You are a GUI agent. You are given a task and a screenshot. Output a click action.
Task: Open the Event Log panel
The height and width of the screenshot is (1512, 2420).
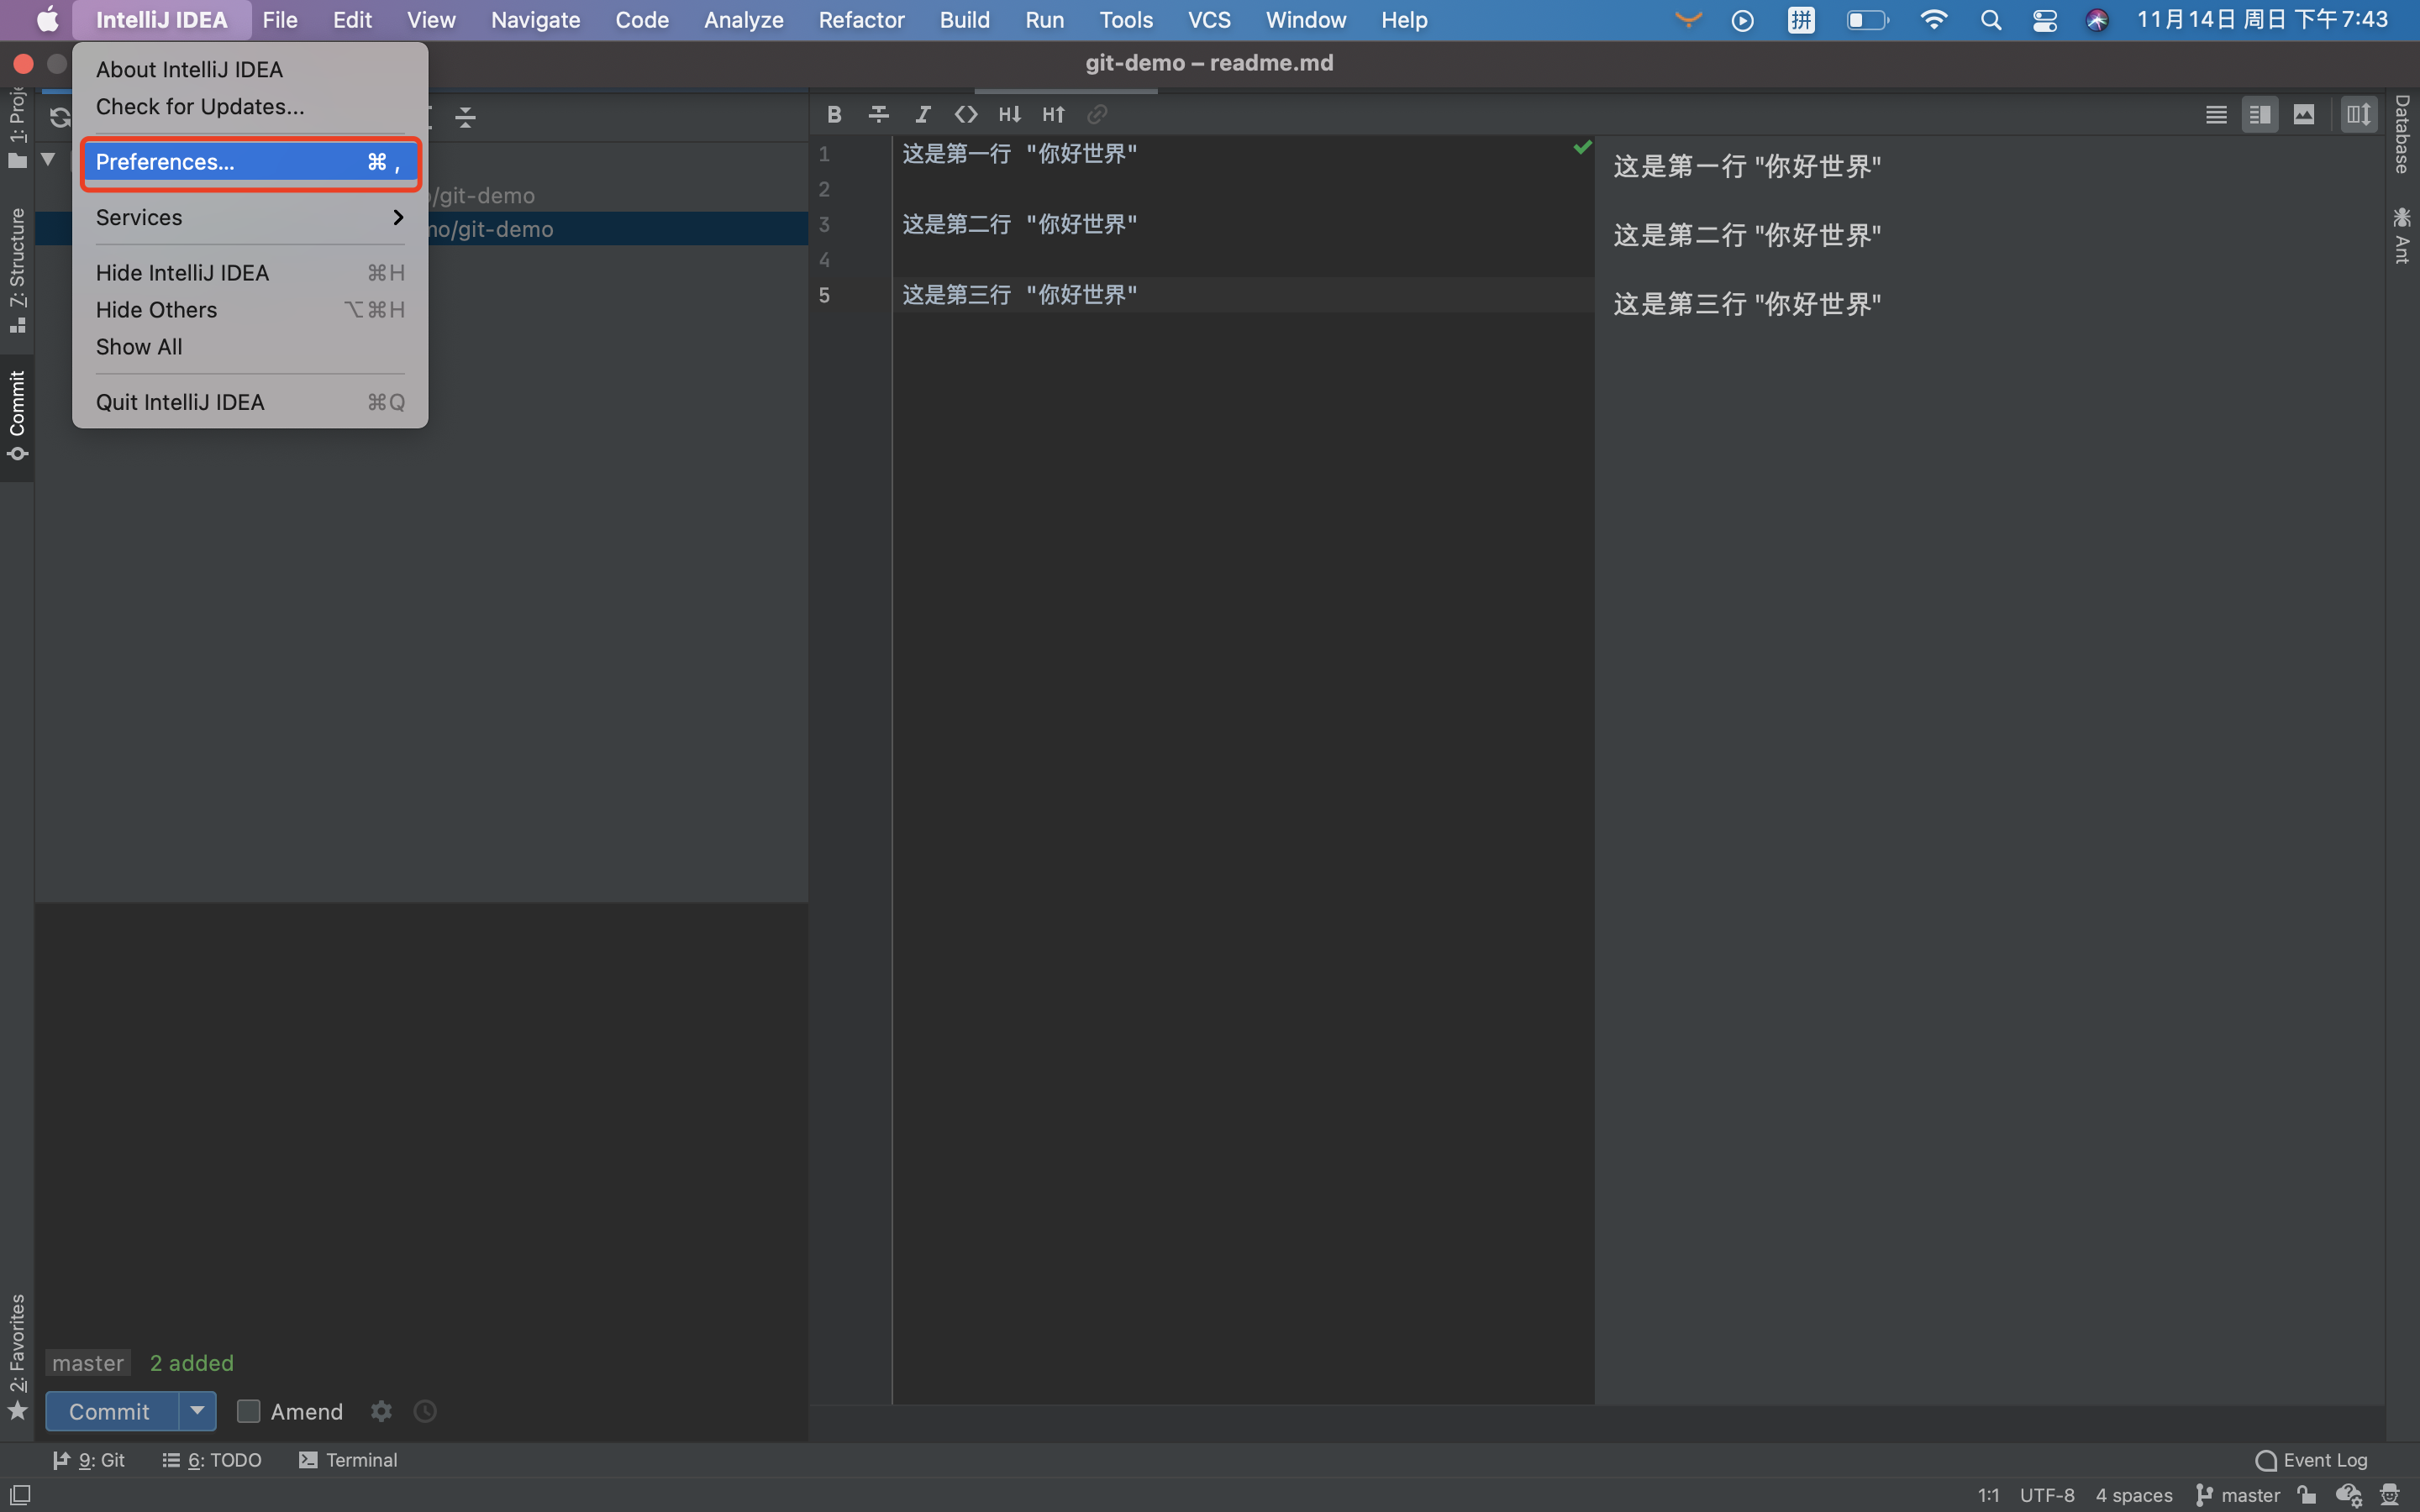coord(2312,1460)
